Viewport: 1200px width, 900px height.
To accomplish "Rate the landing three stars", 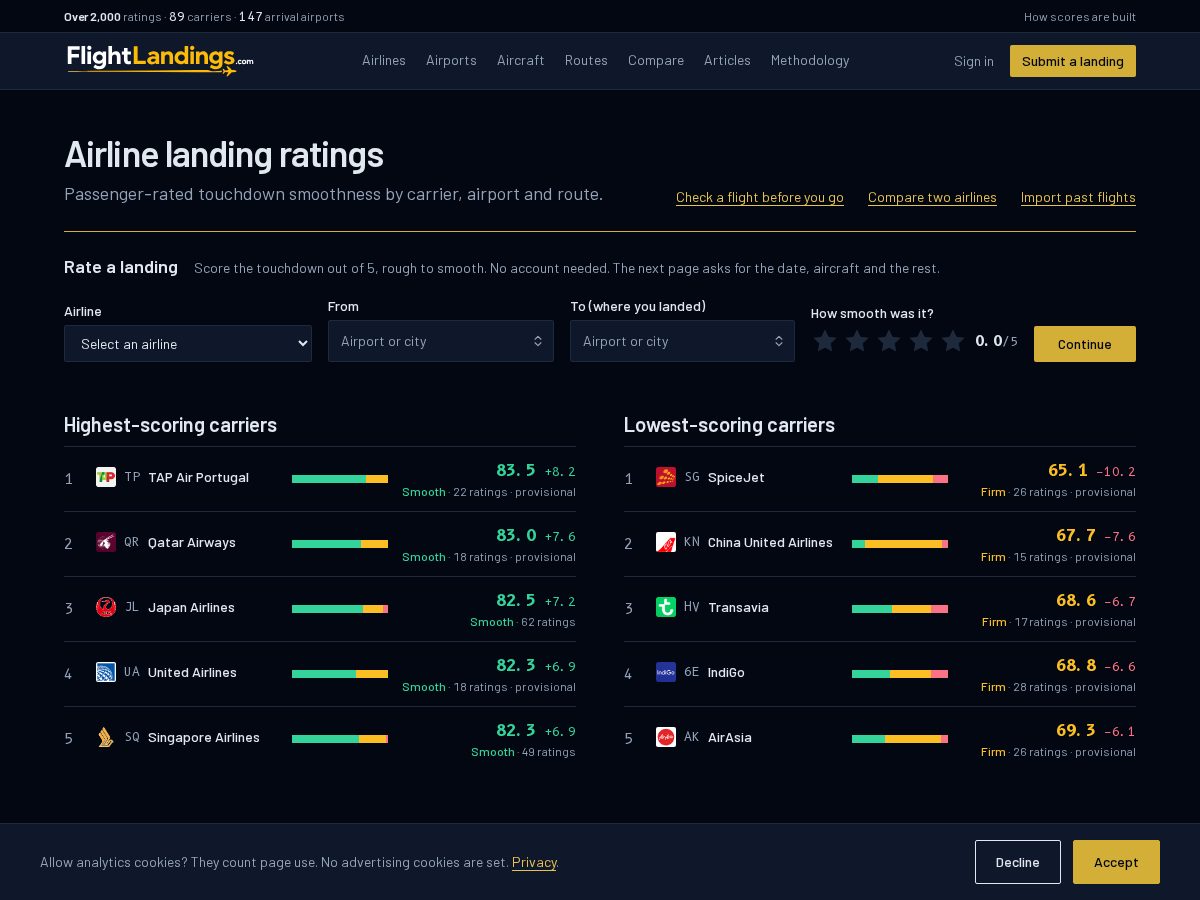I will (x=889, y=341).
